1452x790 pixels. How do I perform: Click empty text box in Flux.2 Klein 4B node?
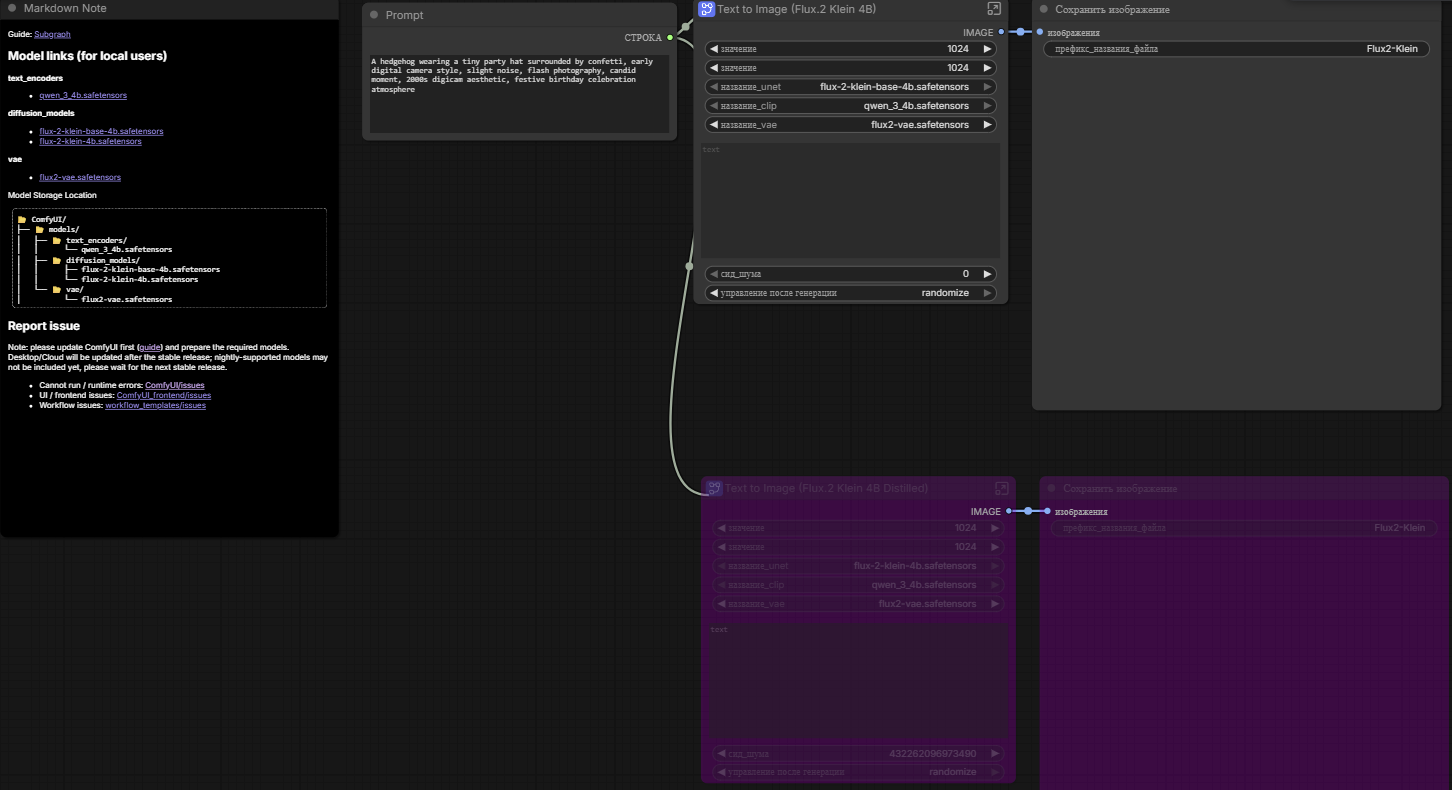coord(851,200)
